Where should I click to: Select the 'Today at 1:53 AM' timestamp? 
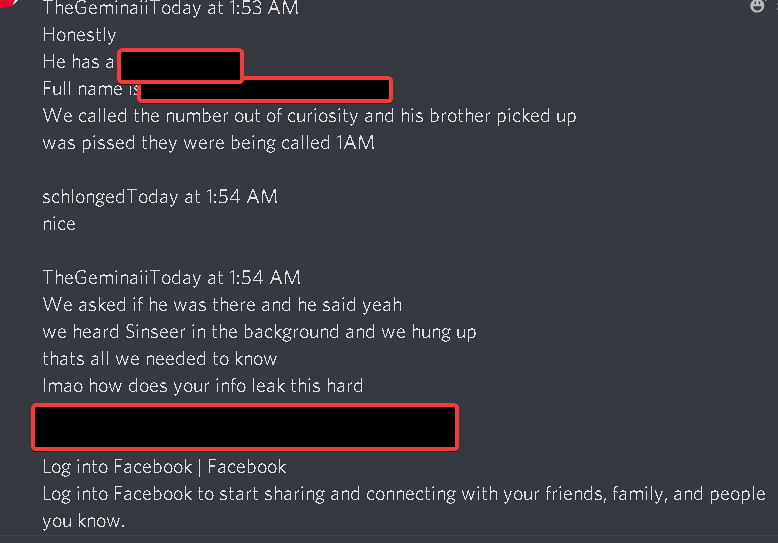tap(224, 8)
